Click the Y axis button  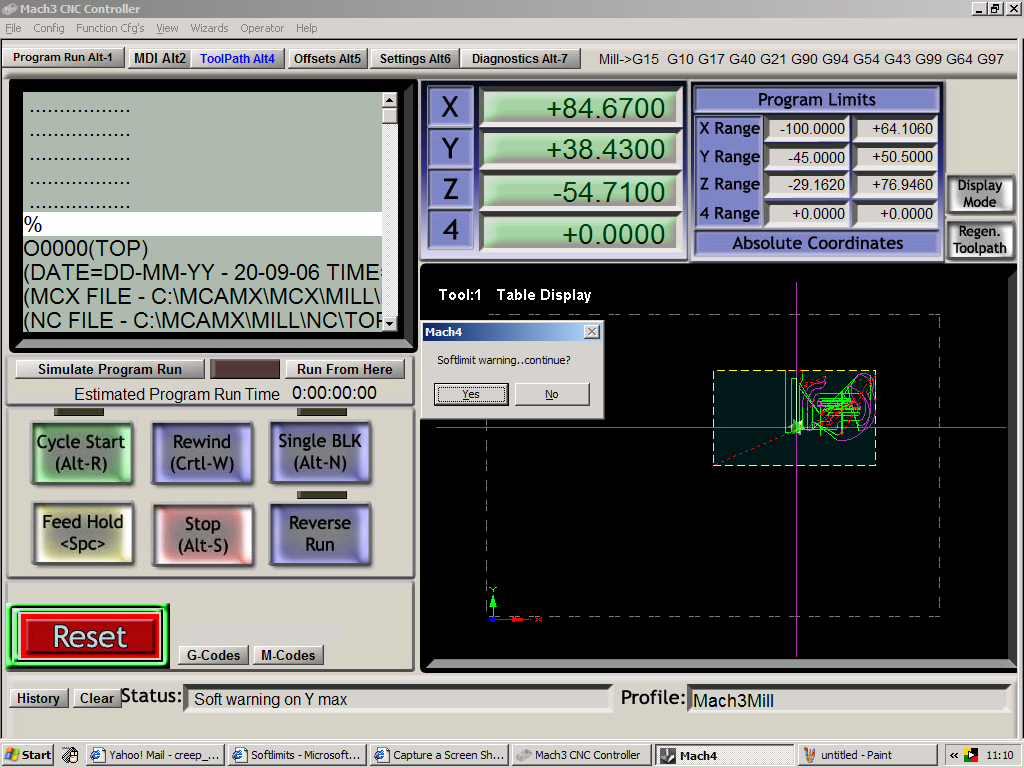tap(450, 149)
